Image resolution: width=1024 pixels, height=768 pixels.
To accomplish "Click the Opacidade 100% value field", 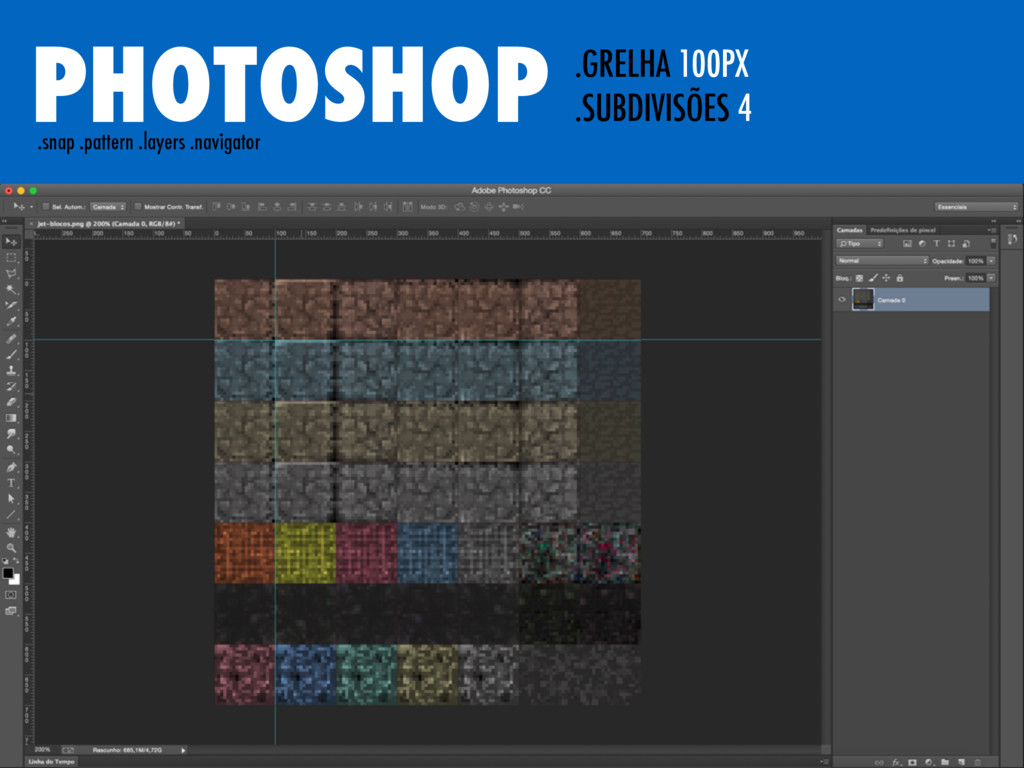I will pyautogui.click(x=976, y=261).
